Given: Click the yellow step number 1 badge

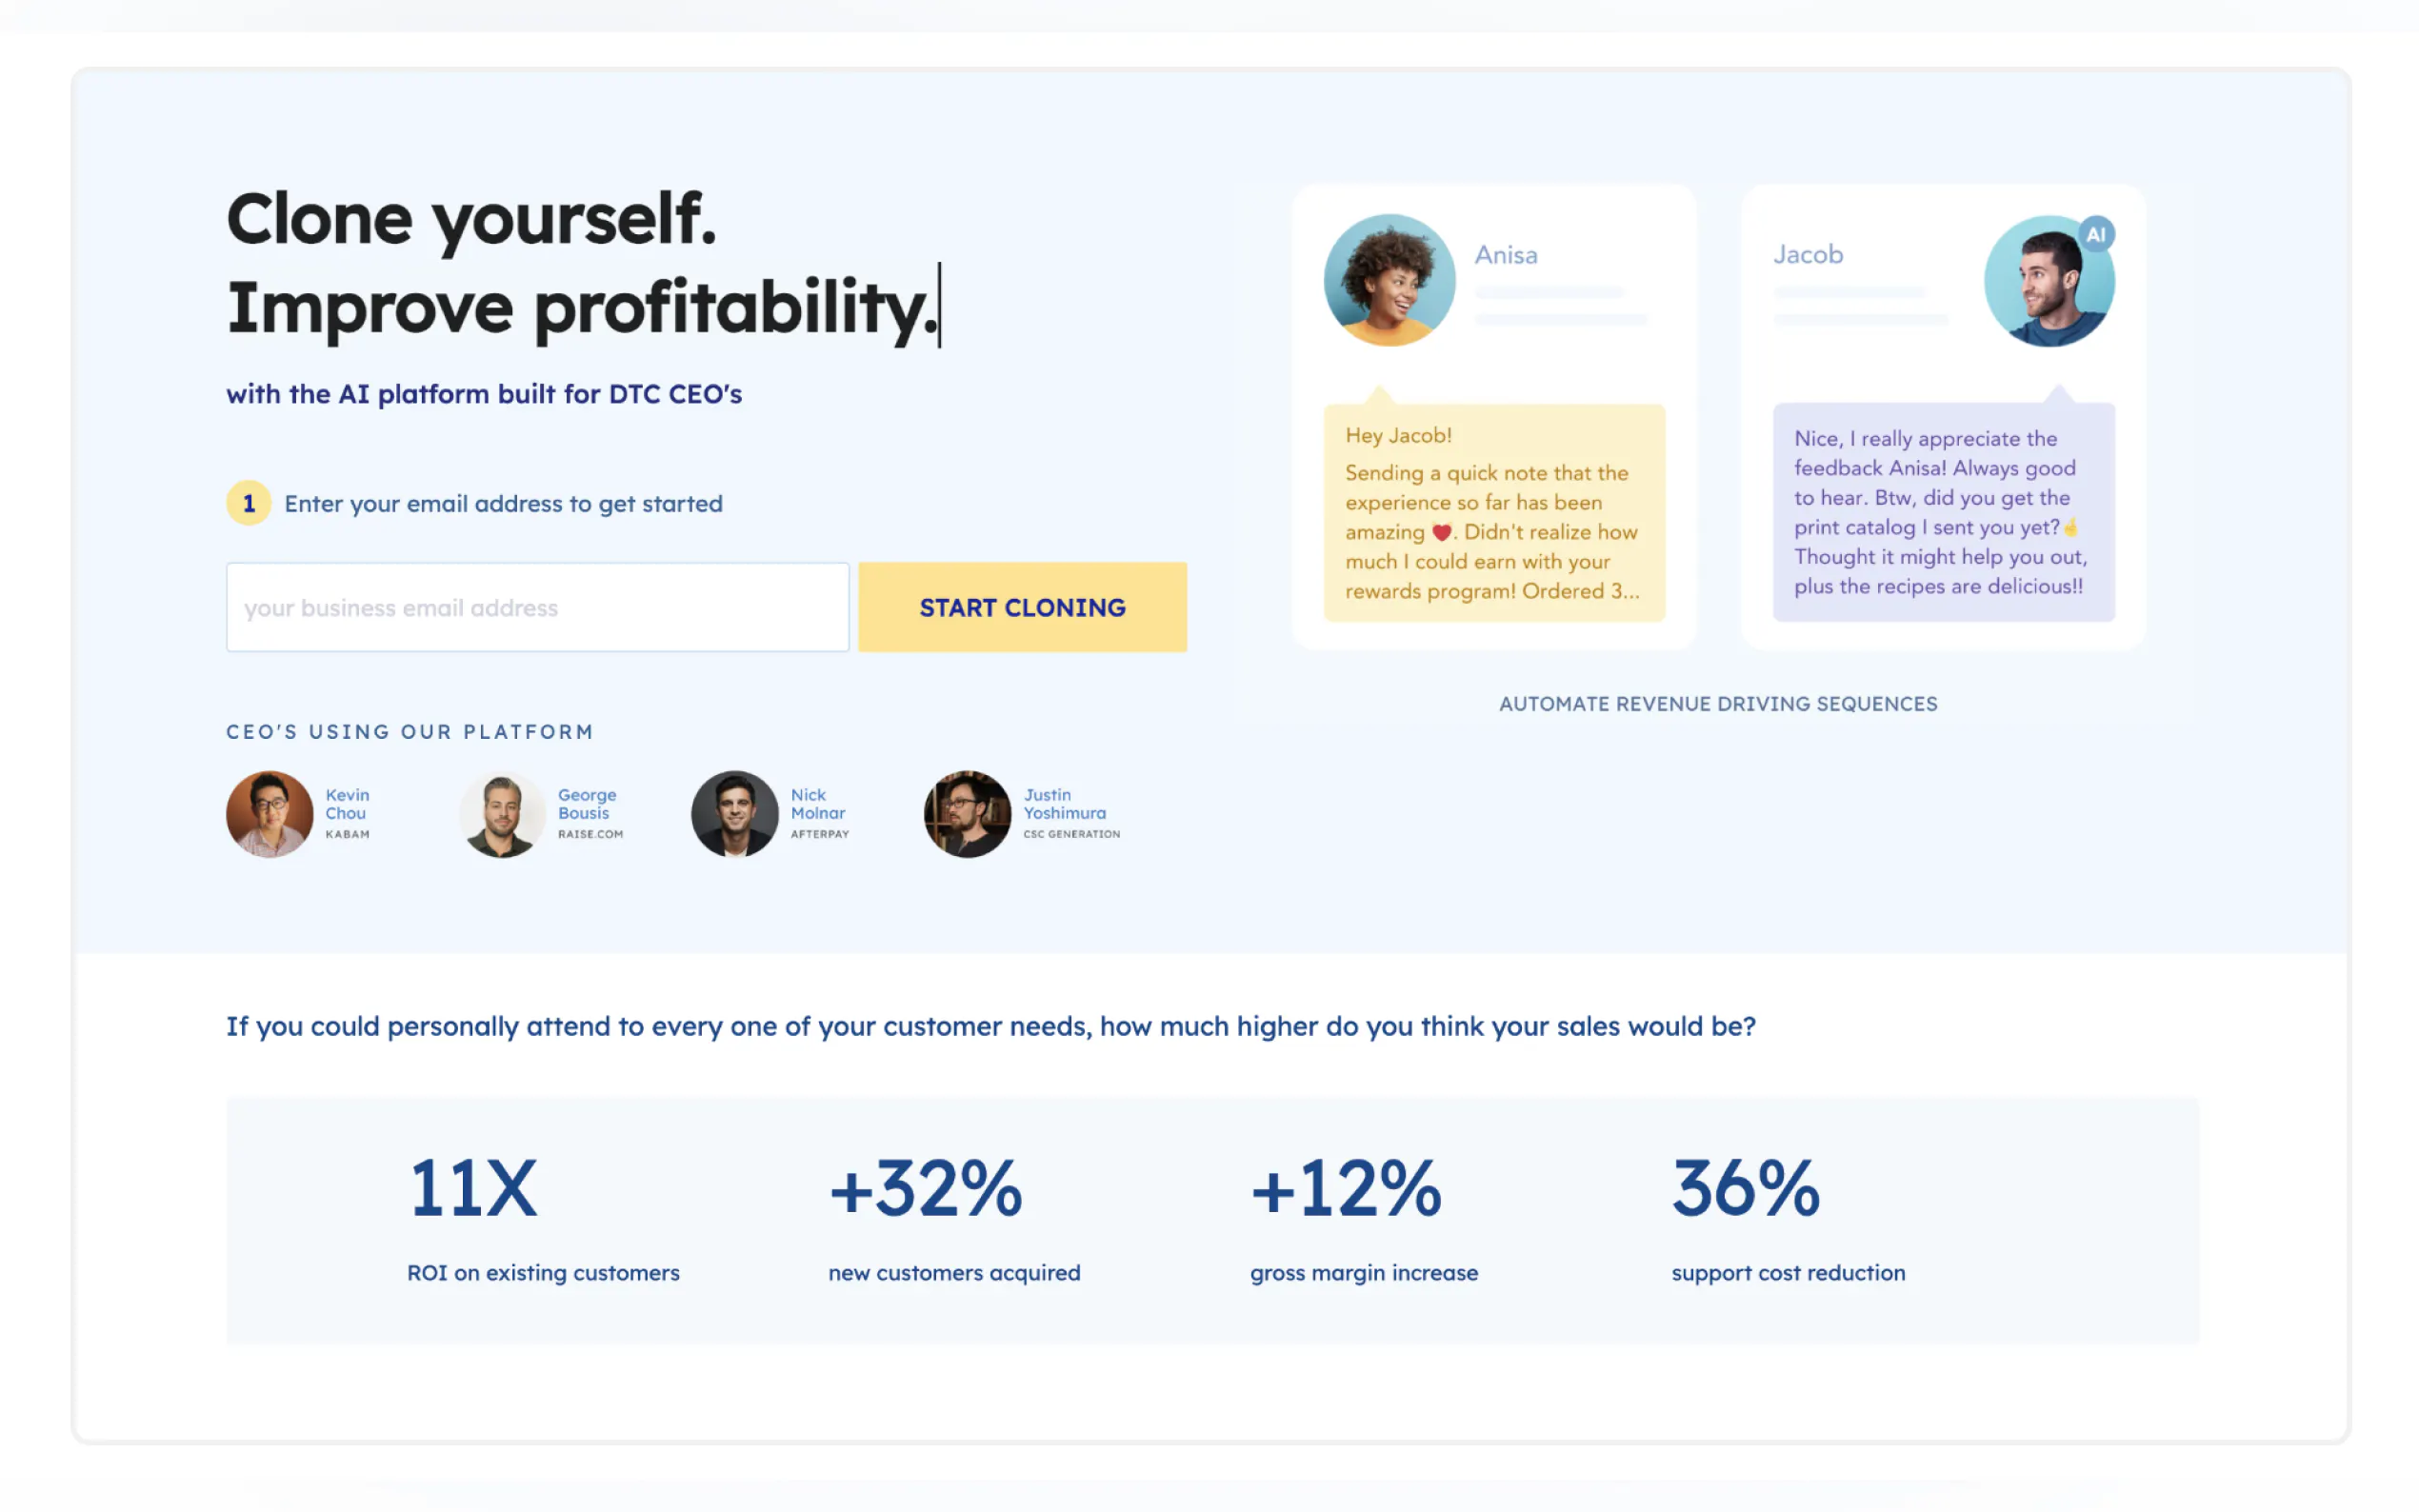Looking at the screenshot, I should (x=248, y=503).
